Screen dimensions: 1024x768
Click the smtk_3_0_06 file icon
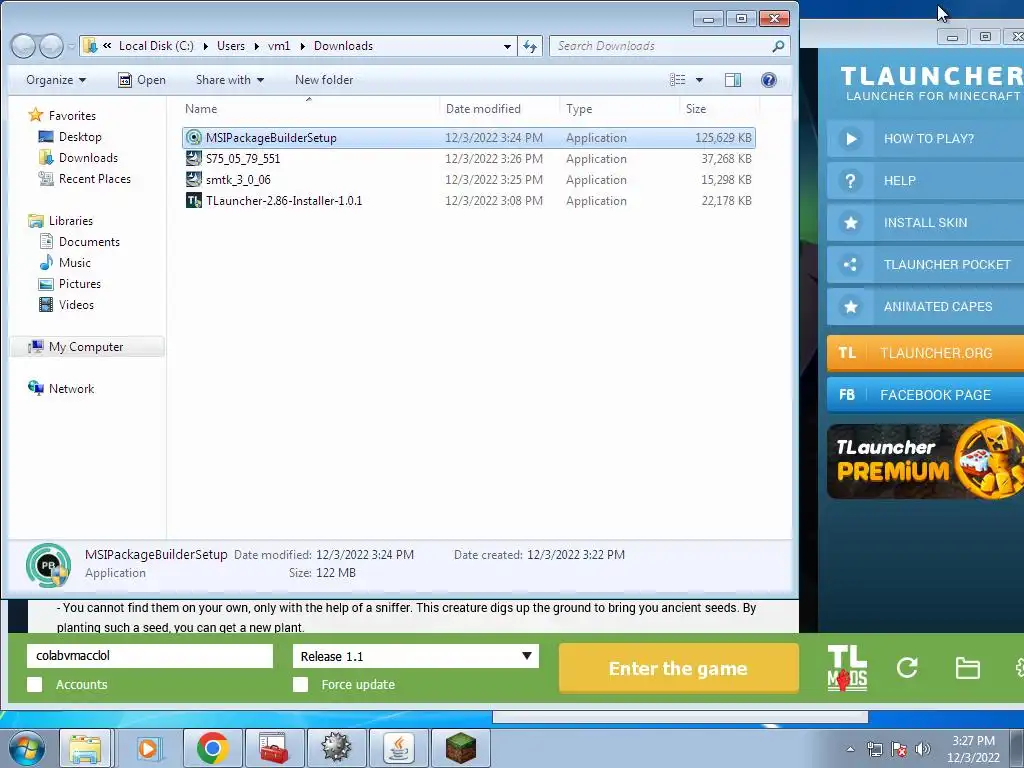coord(193,179)
